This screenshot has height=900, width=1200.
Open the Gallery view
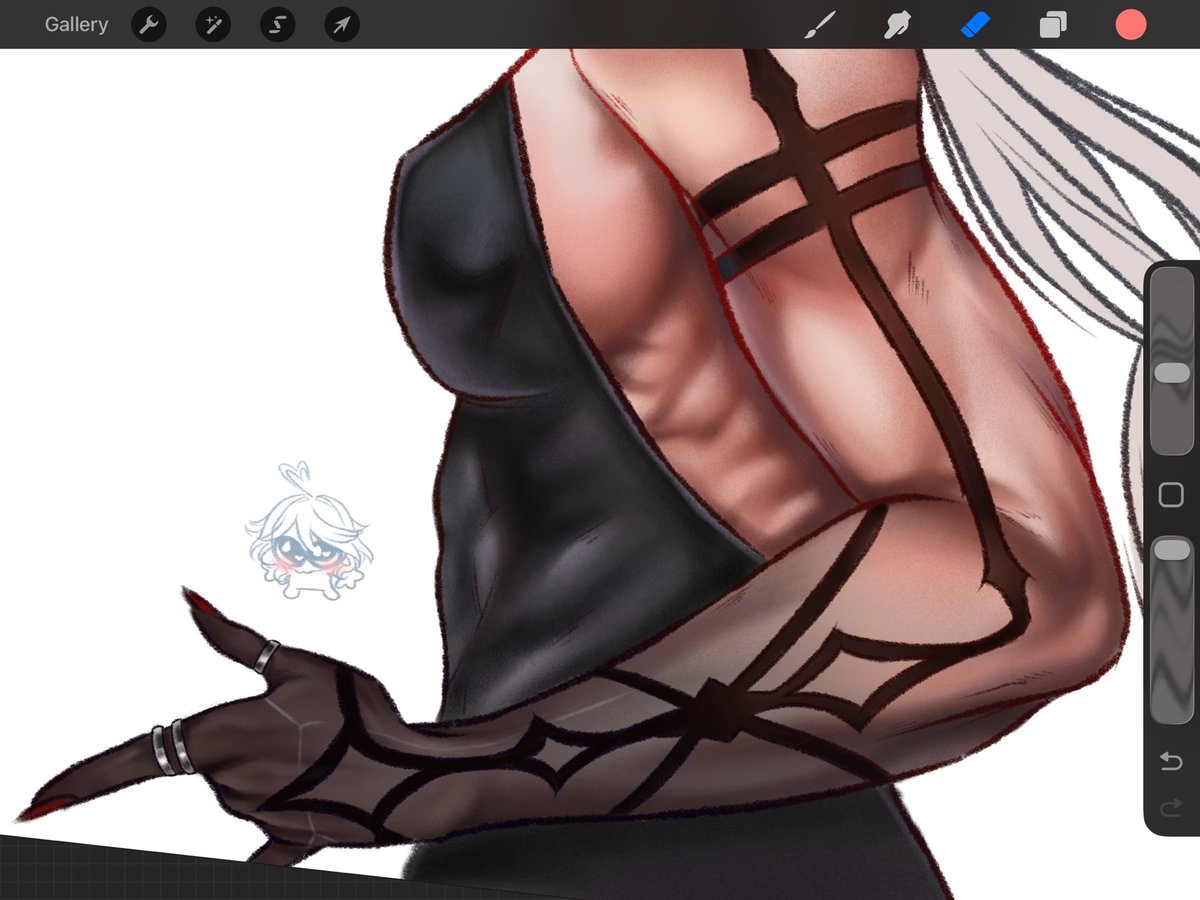[x=76, y=25]
